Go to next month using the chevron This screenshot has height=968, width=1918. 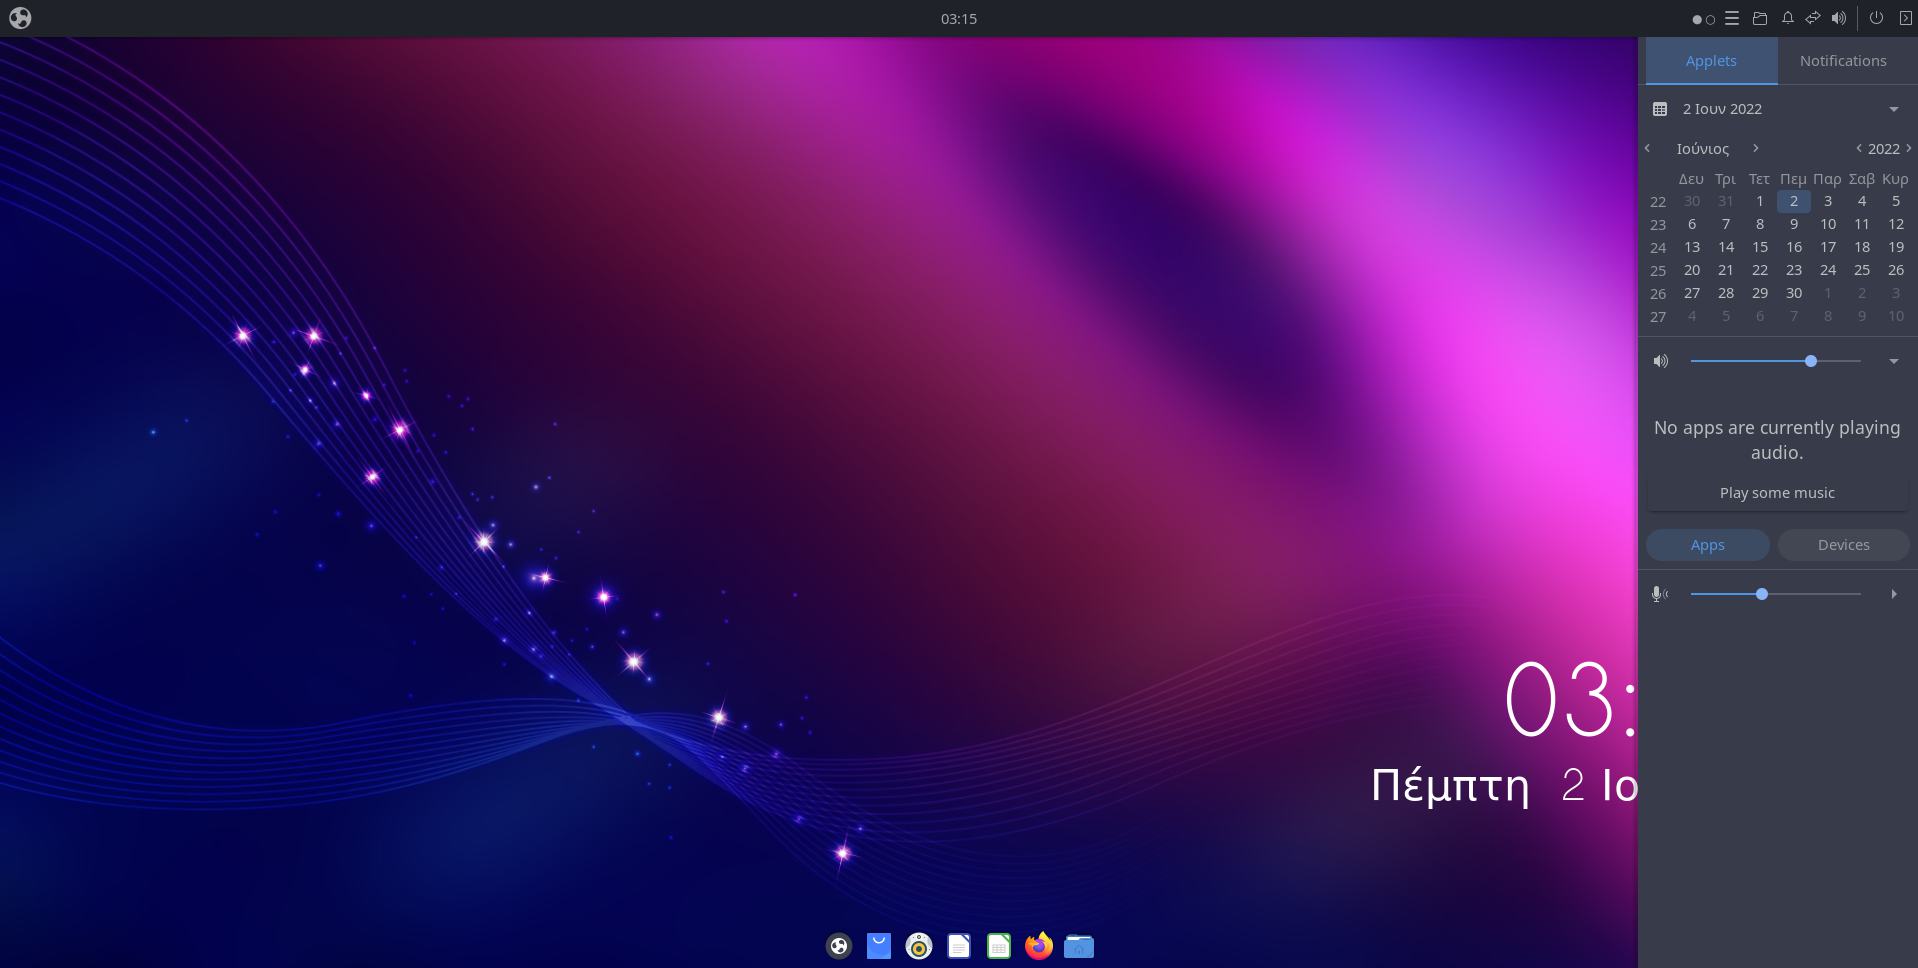1756,148
